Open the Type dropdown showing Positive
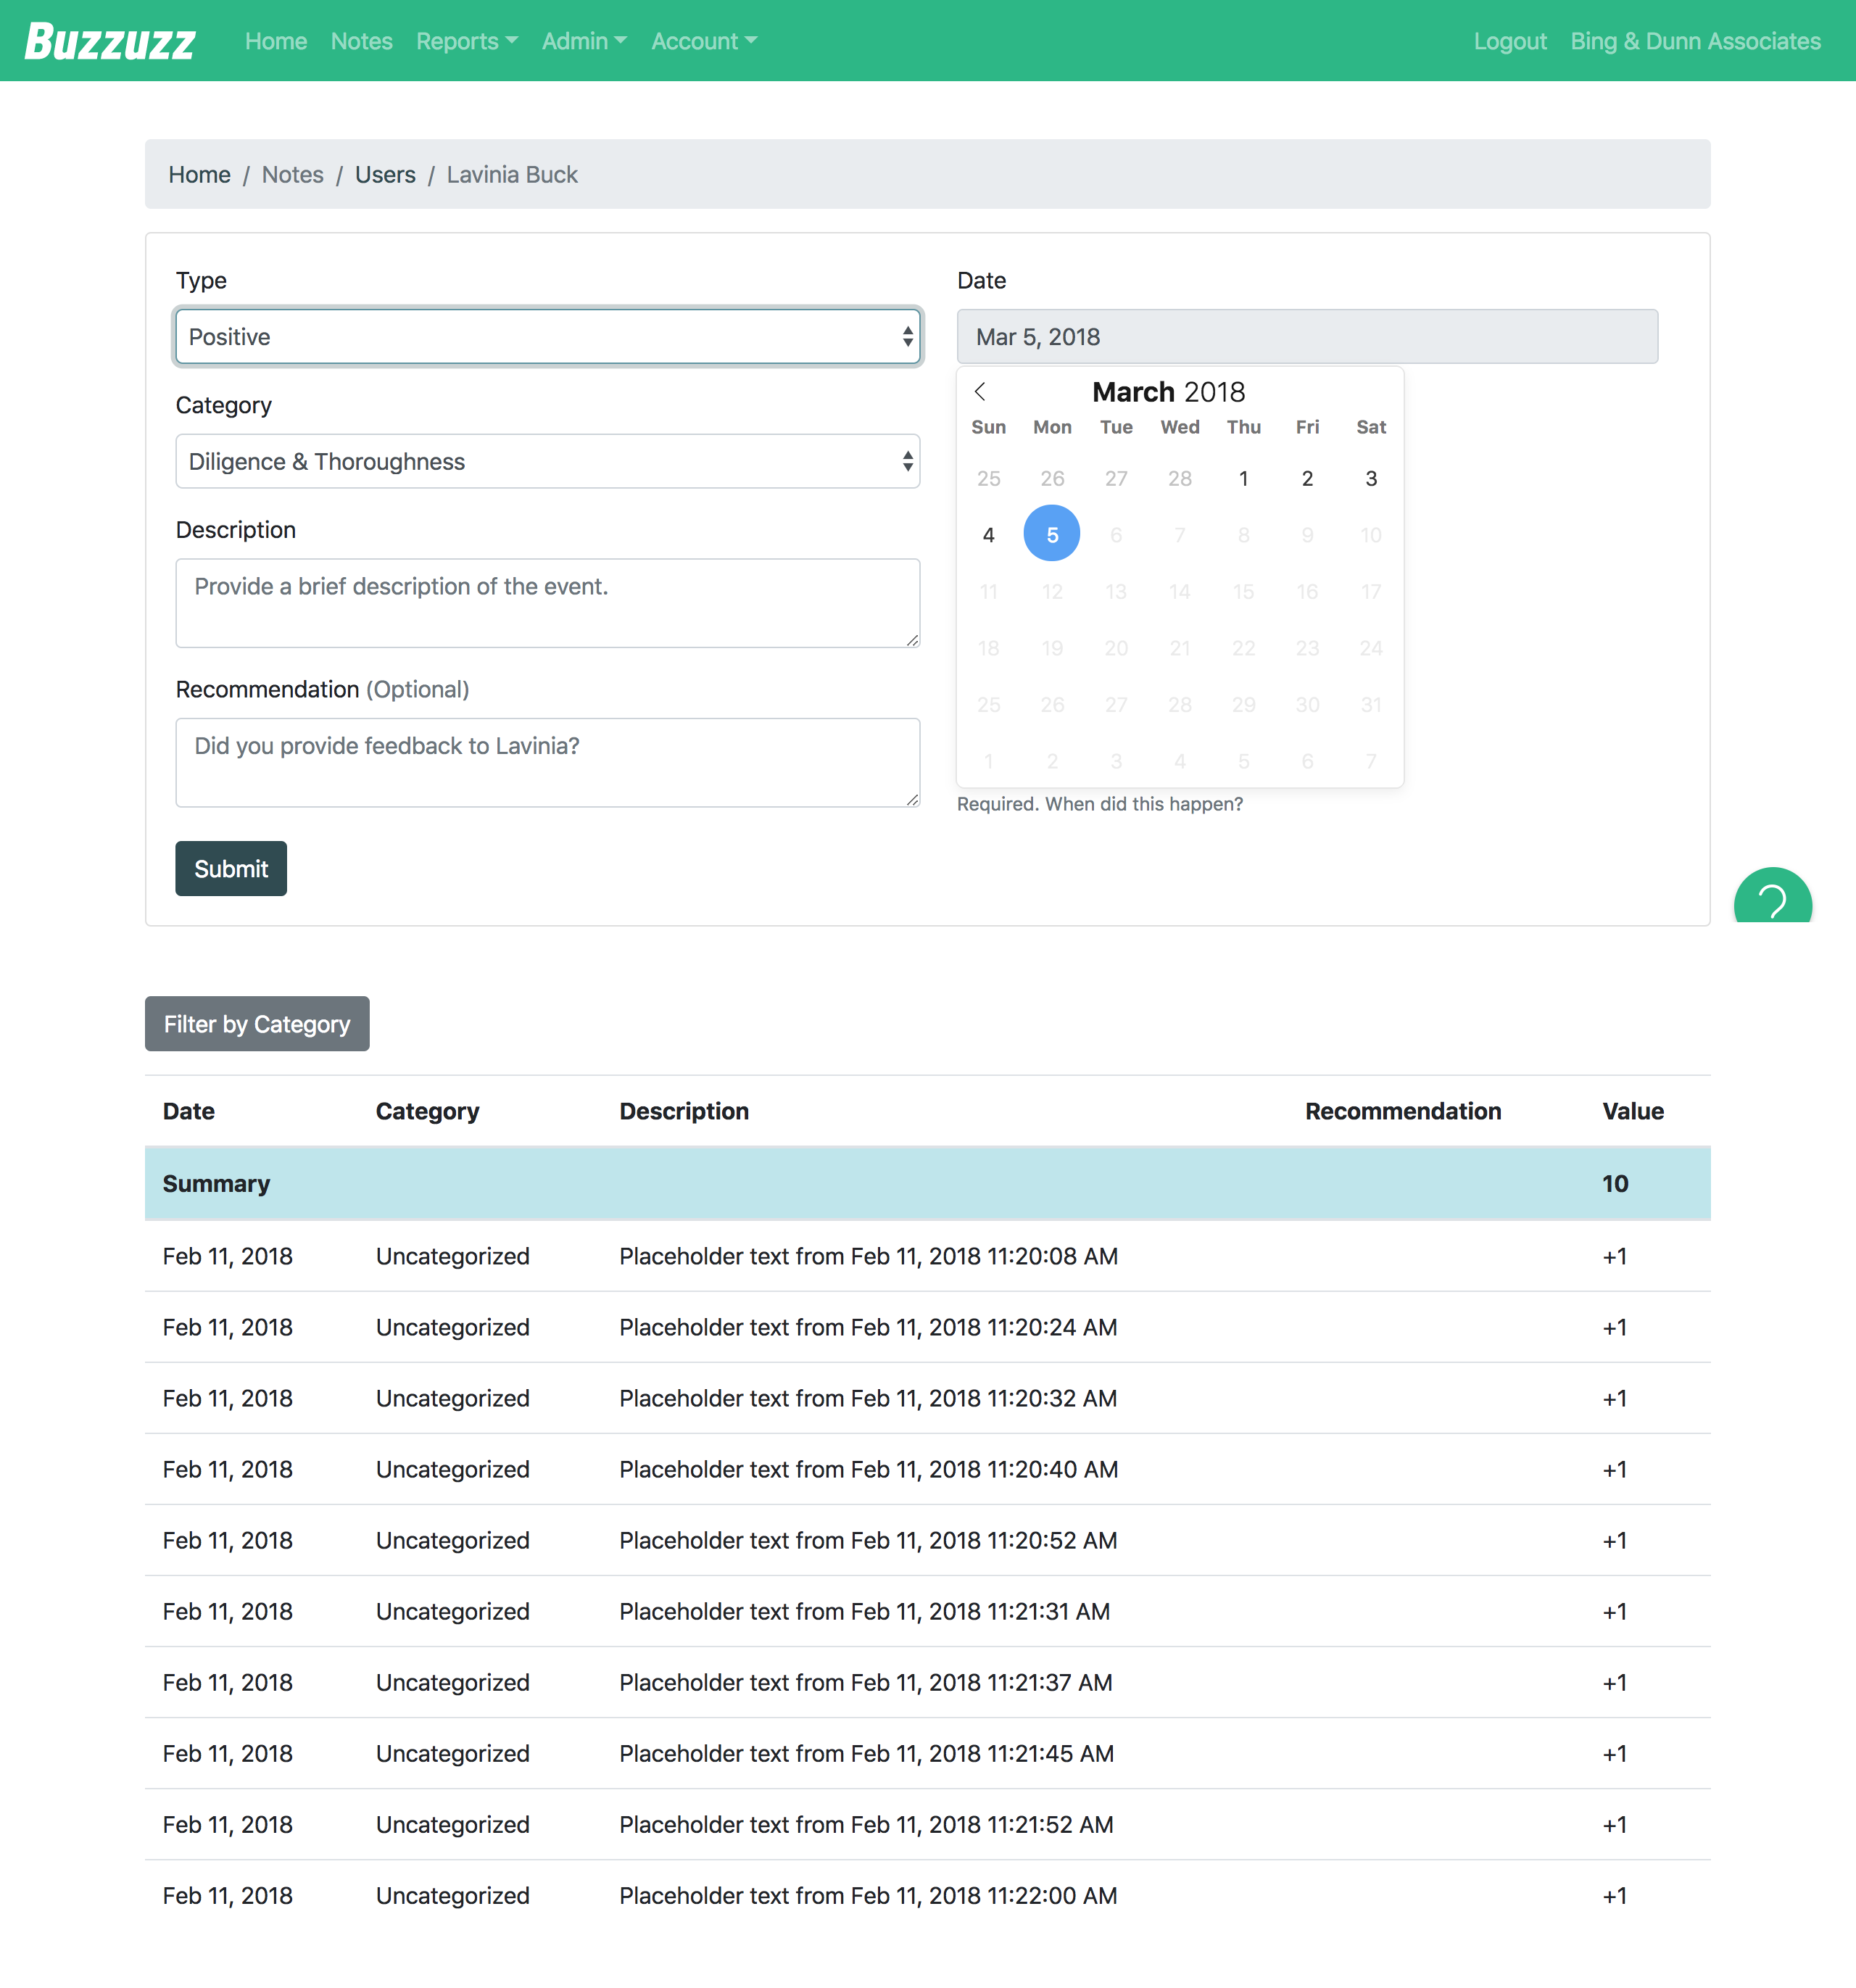Viewport: 1856px width, 1988px height. click(547, 337)
